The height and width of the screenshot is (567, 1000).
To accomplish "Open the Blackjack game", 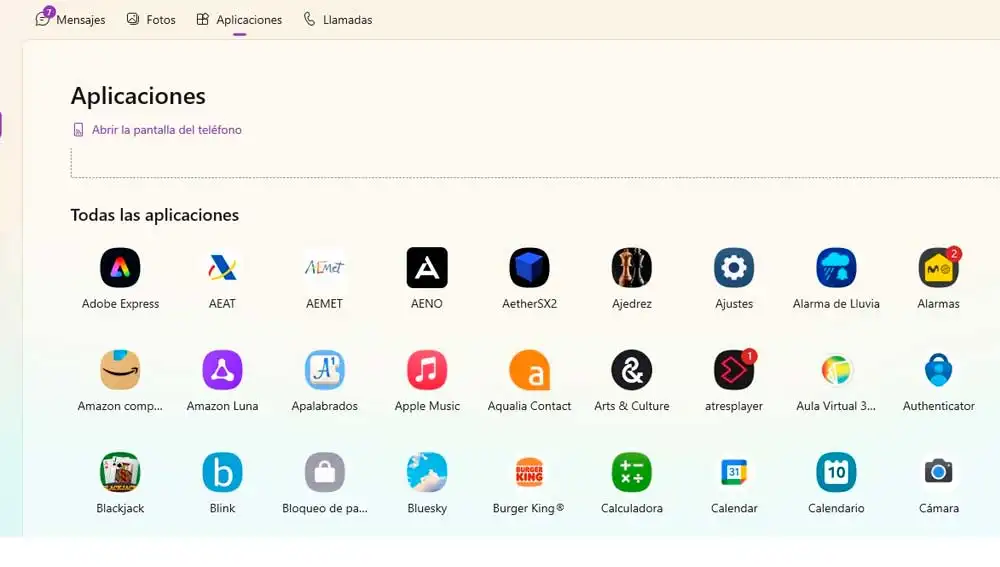I will point(120,473).
